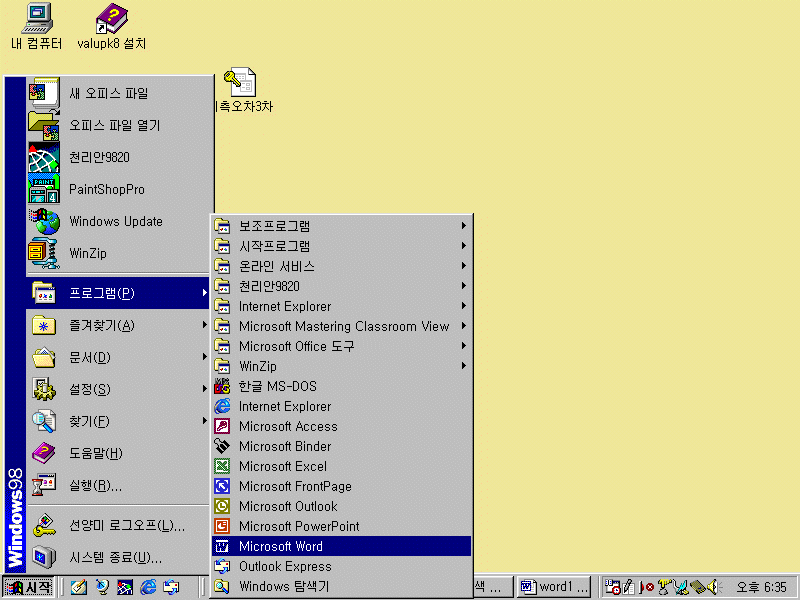Choose 선양미 로그오프(L)... from Start menu

coord(118,526)
